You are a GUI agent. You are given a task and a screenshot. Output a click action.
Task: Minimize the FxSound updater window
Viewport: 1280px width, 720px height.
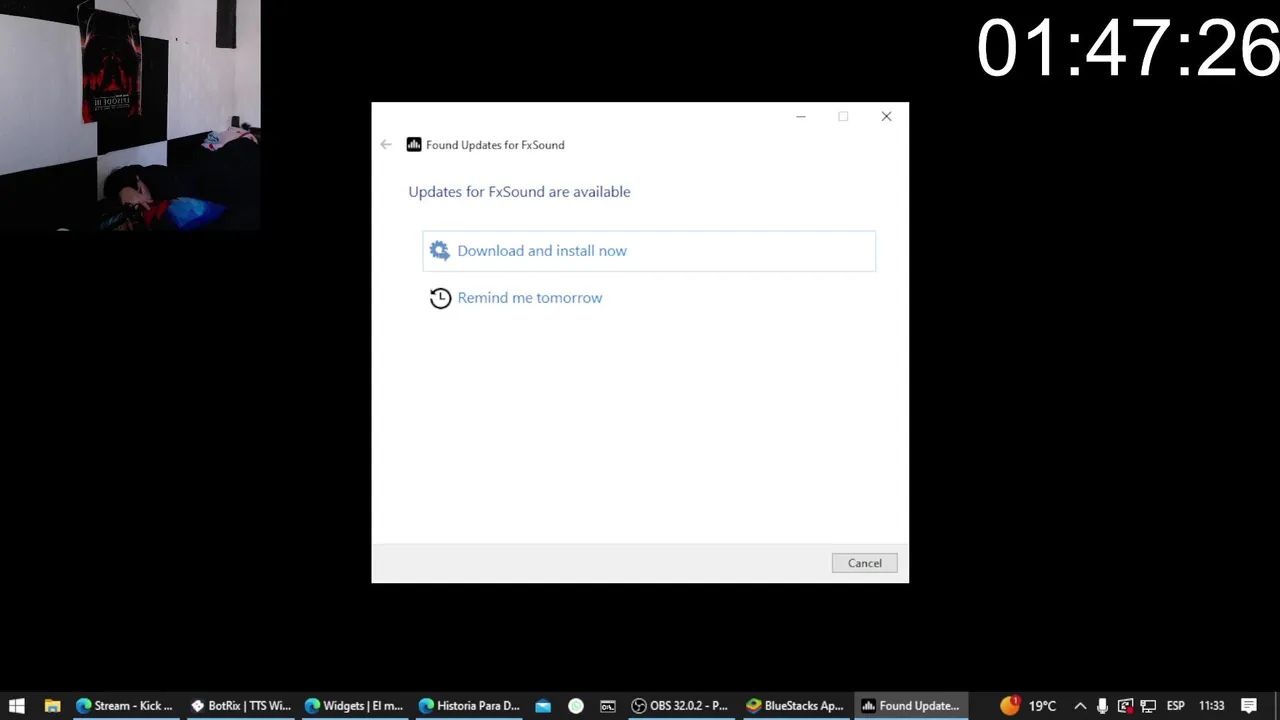point(801,117)
